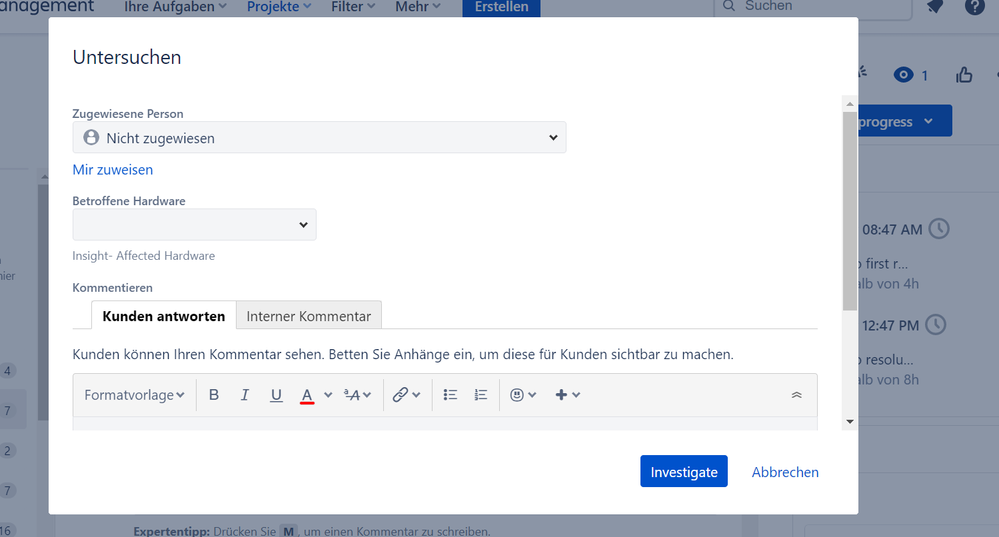Image resolution: width=999 pixels, height=537 pixels.
Task: Click the dialog scrollbar down arrow
Action: 850,422
